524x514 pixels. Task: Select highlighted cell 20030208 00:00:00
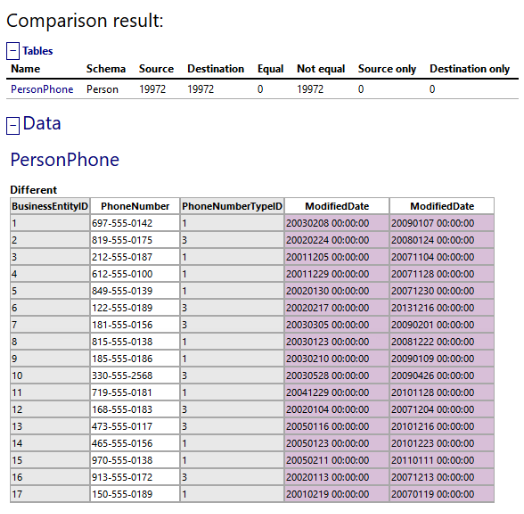337,223
